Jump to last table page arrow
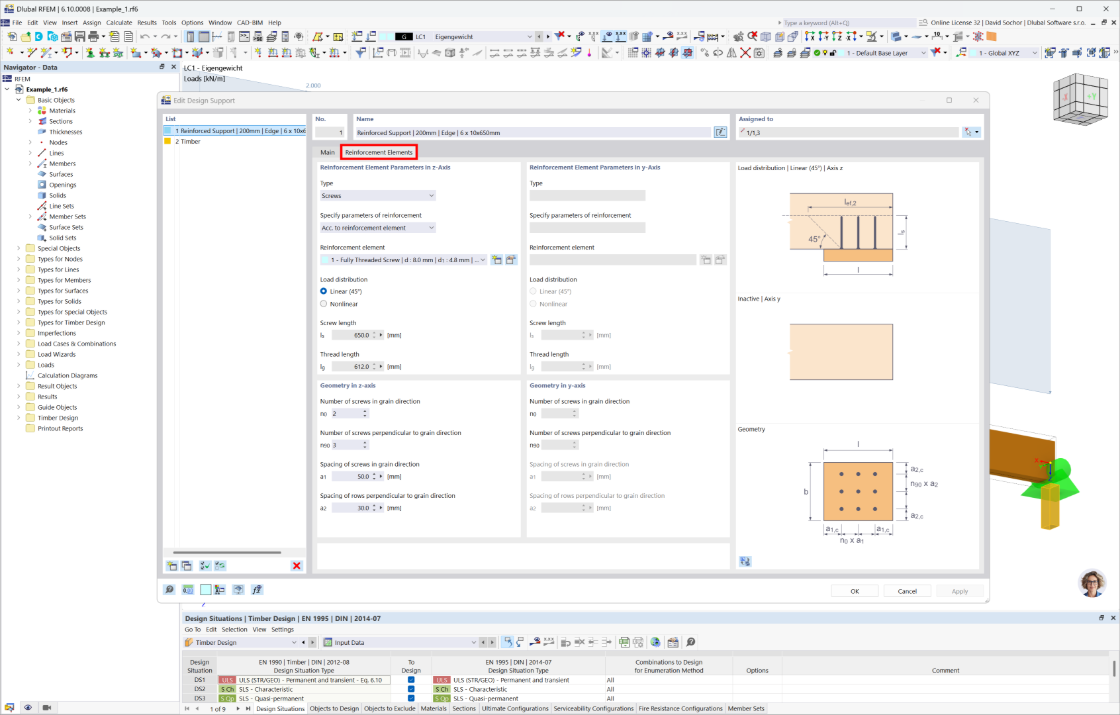 pos(248,709)
